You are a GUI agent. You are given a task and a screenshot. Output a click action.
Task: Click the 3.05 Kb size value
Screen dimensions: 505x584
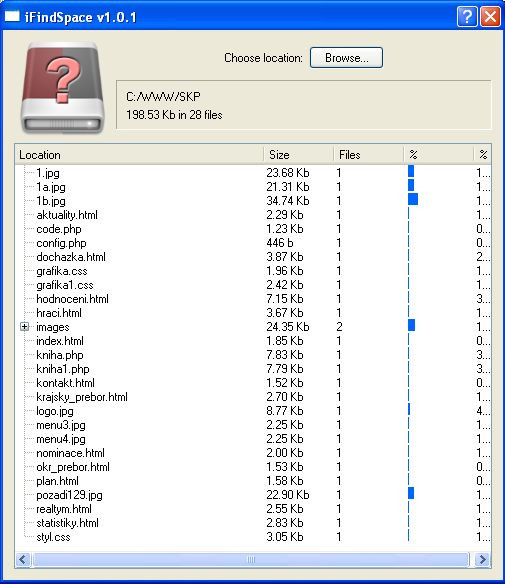pos(285,537)
